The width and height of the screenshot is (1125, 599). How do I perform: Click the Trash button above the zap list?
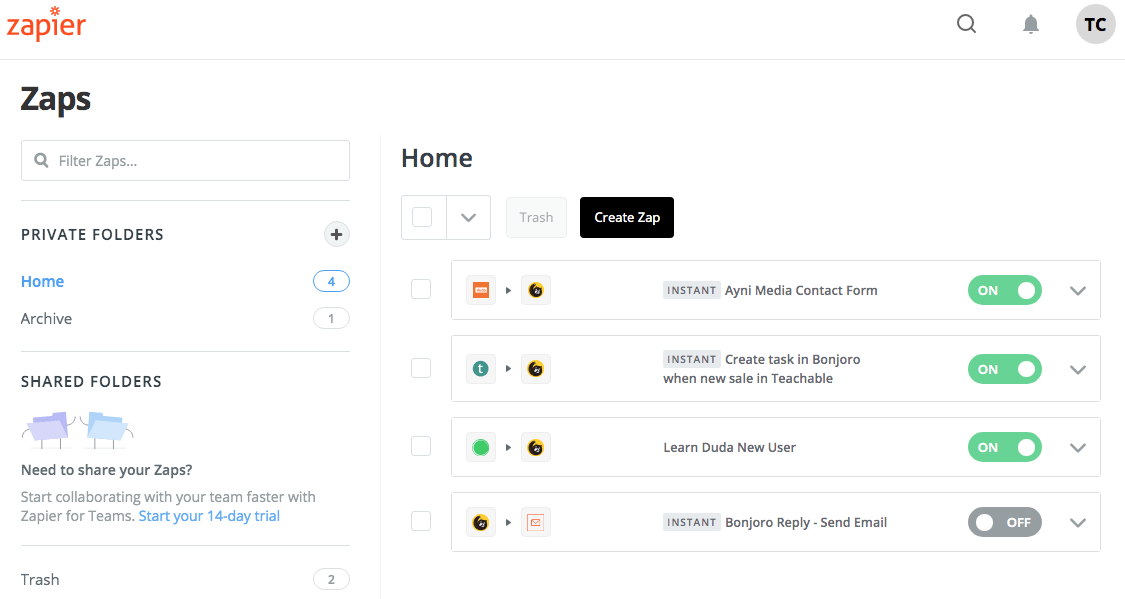[536, 217]
